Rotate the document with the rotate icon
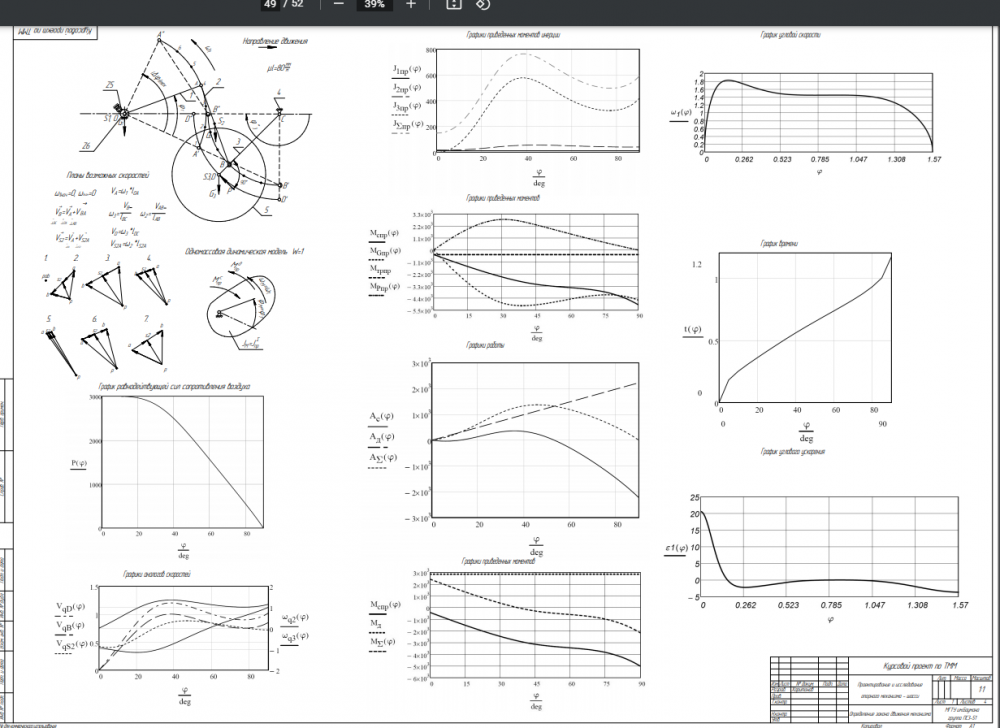The height and width of the screenshot is (728, 1000). point(483,4)
